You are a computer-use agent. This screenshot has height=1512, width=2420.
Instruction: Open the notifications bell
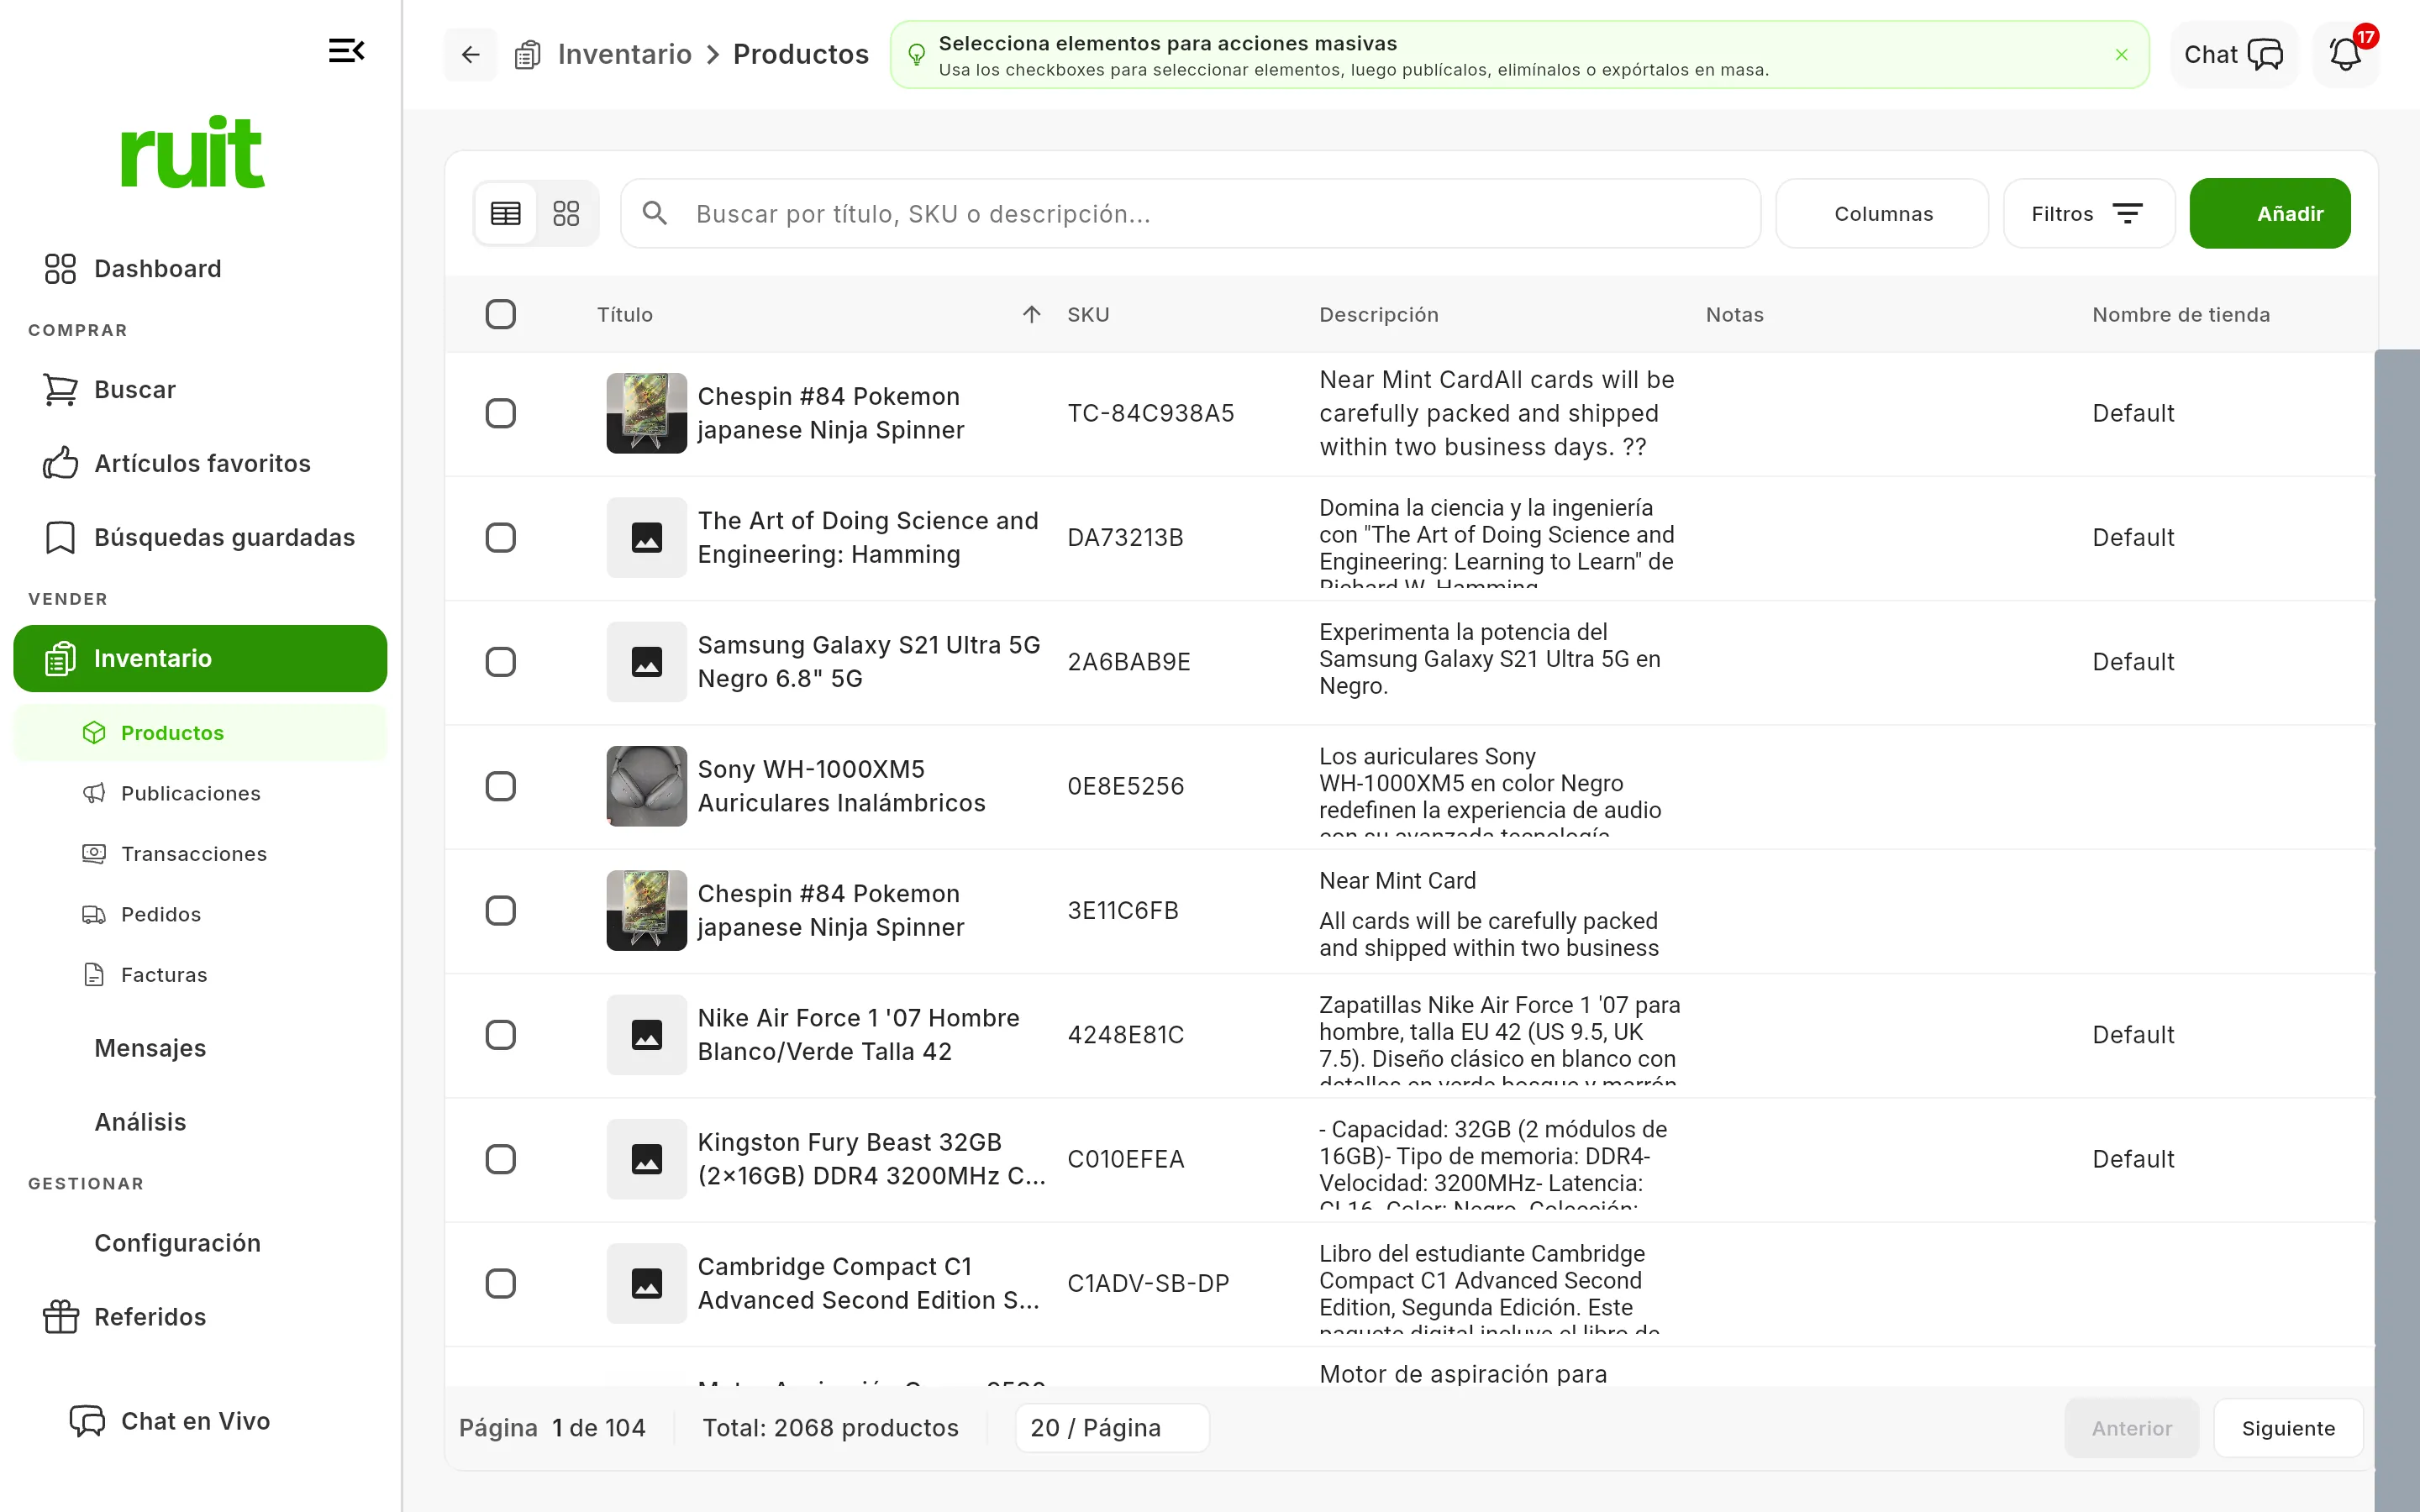pos(2345,54)
